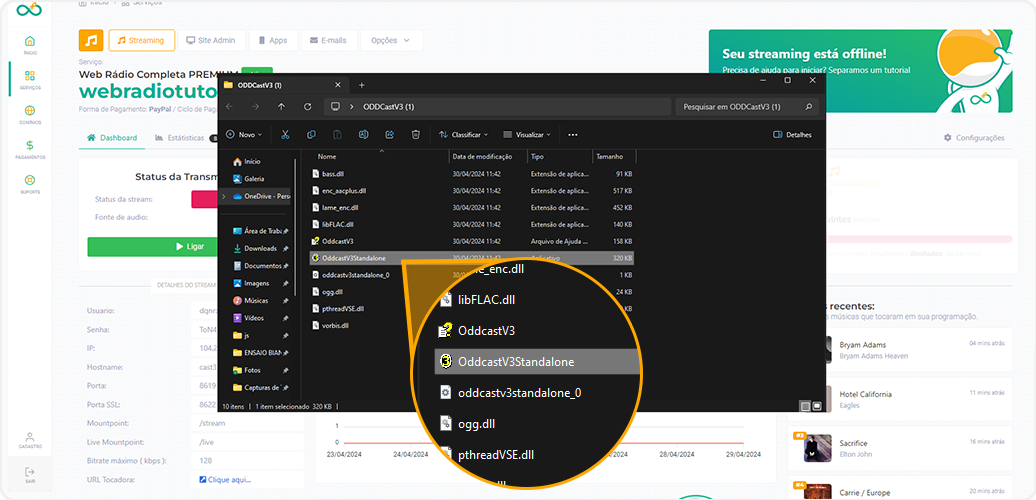This screenshot has width=1036, height=500.
Task: Open the Estatísticas tab
Action: pyautogui.click(x=180, y=138)
